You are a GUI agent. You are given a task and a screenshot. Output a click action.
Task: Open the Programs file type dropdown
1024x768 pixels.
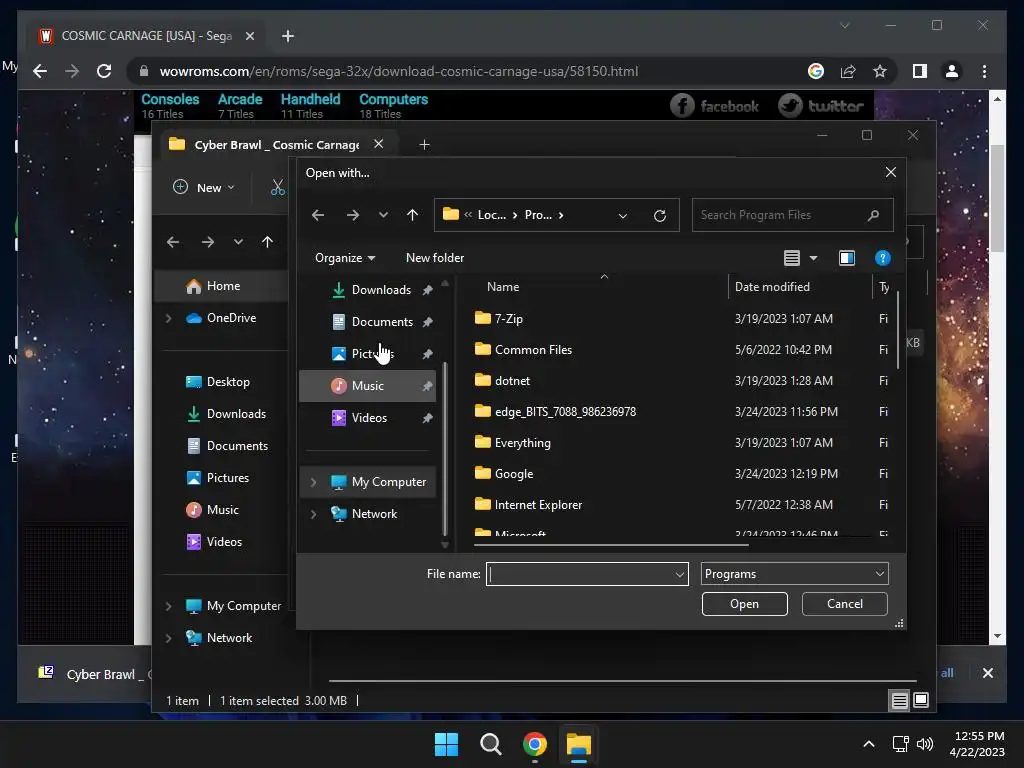[794, 574]
